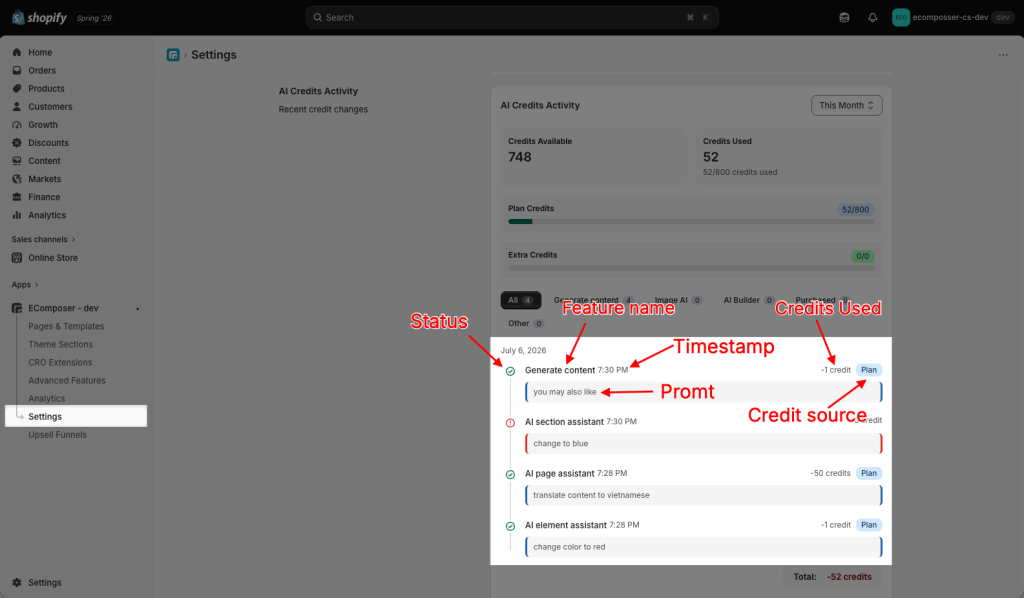The image size is (1024, 598).
Task: Open Analytics bar chart icon
Action: tap(17, 215)
